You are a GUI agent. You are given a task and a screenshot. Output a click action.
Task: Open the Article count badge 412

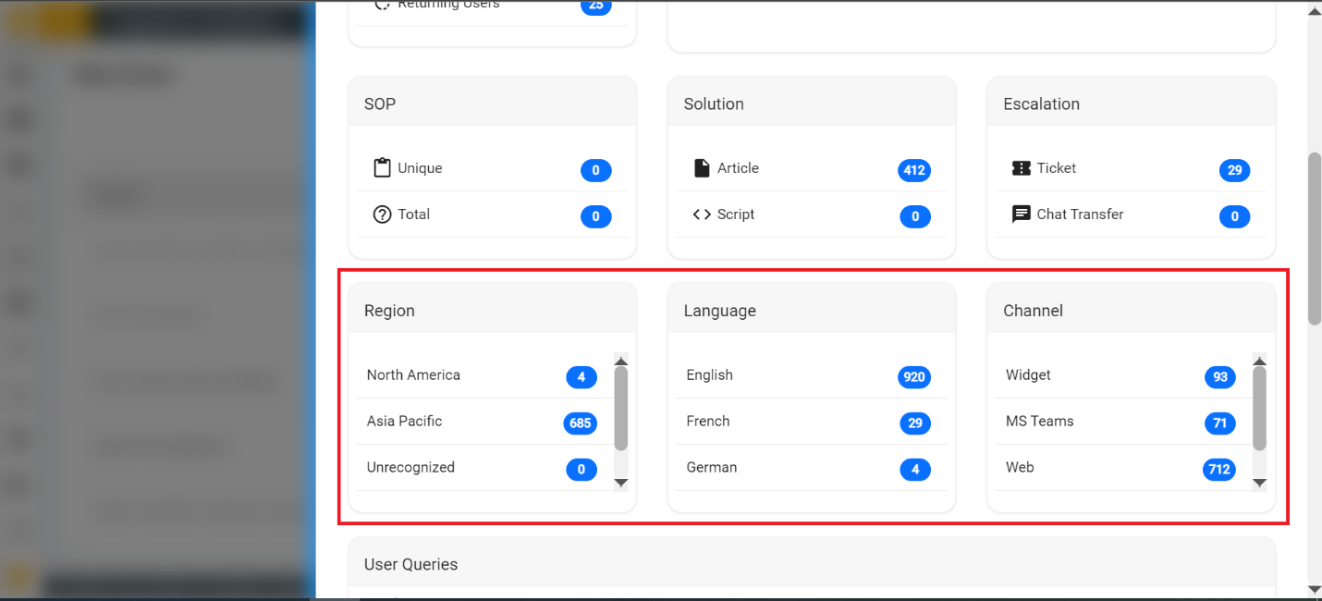click(x=914, y=170)
